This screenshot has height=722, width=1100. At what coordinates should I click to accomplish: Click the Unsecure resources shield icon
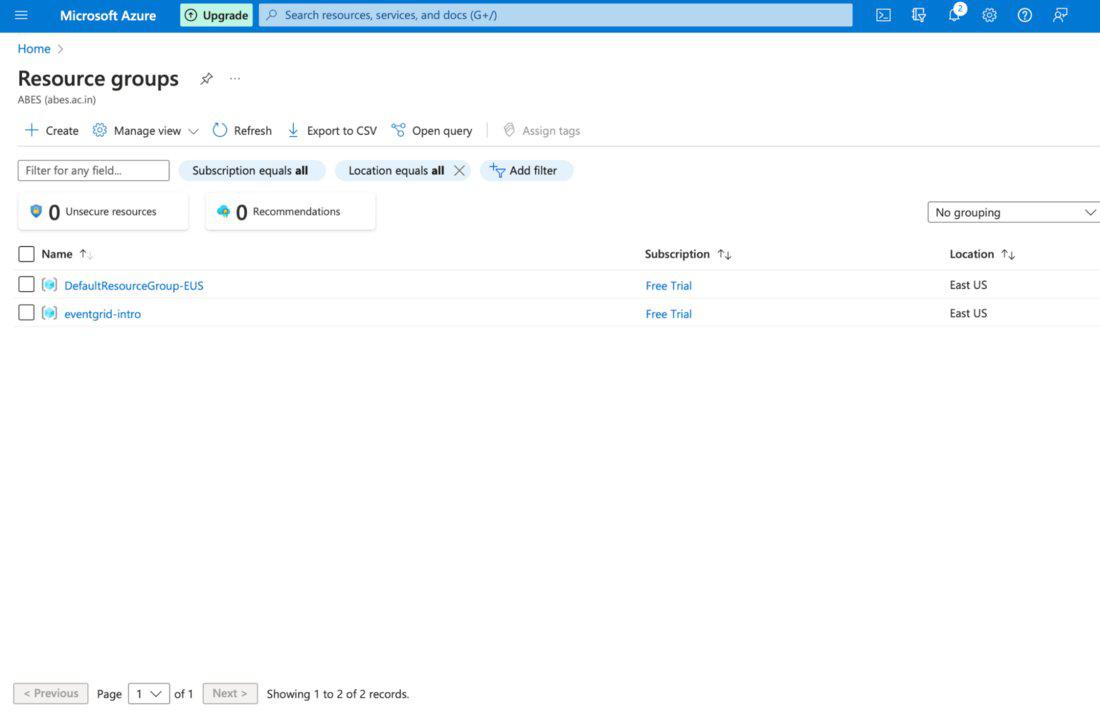tap(36, 210)
